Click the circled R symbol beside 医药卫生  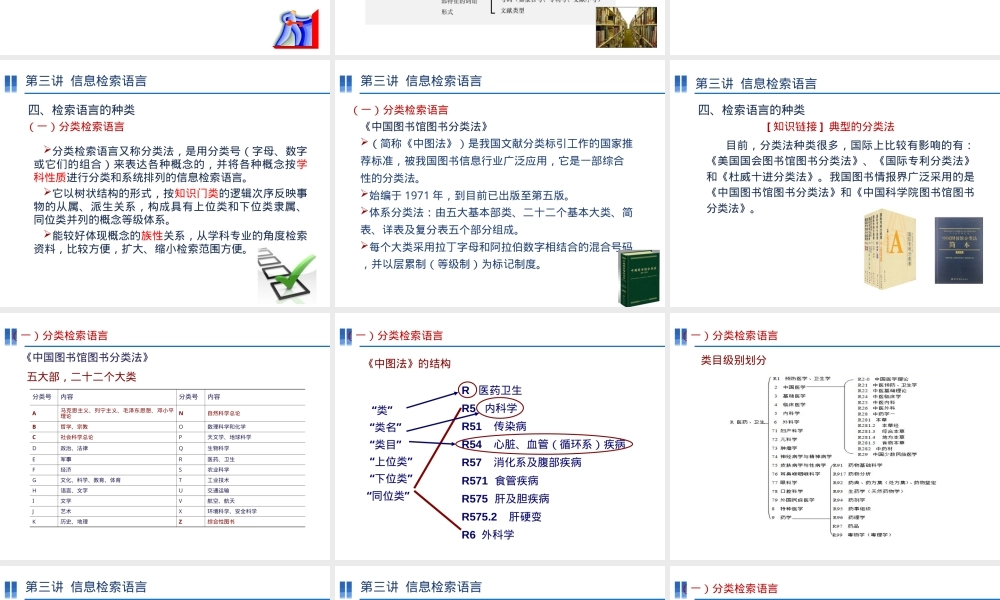pyautogui.click(x=466, y=390)
